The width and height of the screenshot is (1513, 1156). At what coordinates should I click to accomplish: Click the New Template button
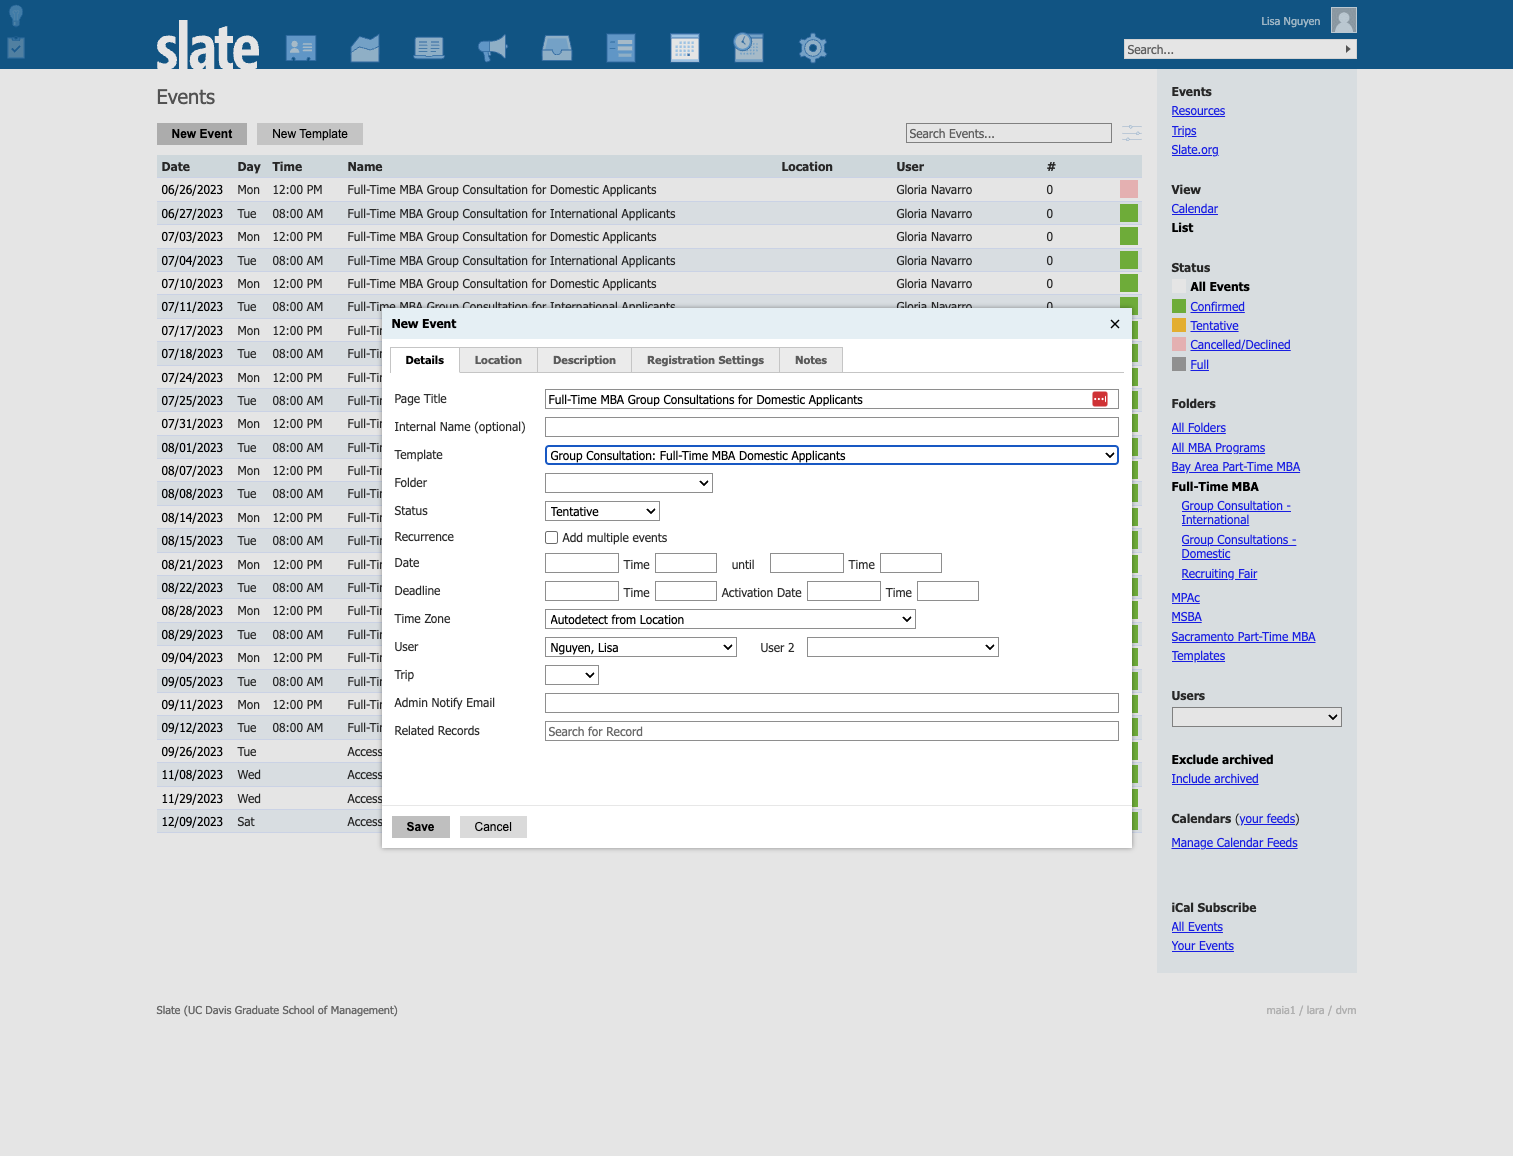click(310, 134)
